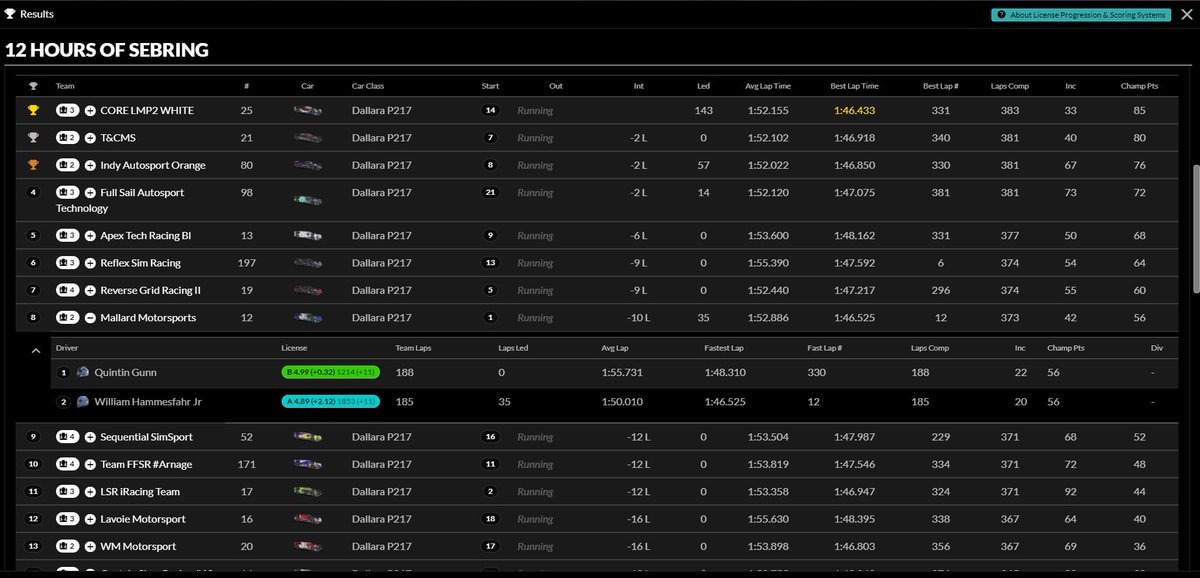Image resolution: width=1200 pixels, height=578 pixels.
Task: Click Running status for T&CMS
Action: pos(535,138)
